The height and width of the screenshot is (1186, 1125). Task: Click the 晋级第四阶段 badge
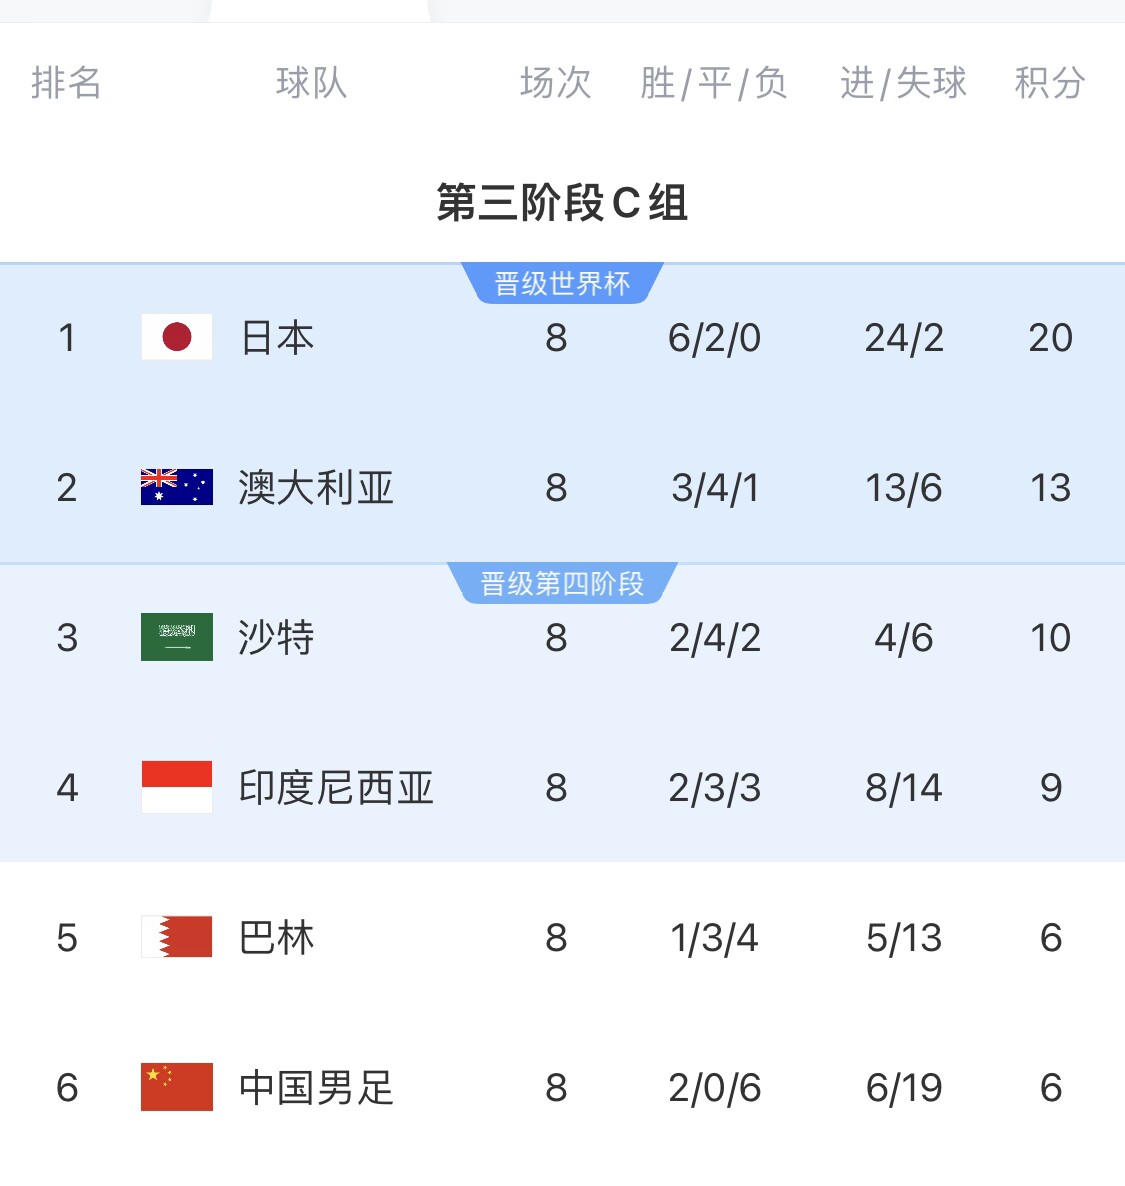click(x=562, y=584)
